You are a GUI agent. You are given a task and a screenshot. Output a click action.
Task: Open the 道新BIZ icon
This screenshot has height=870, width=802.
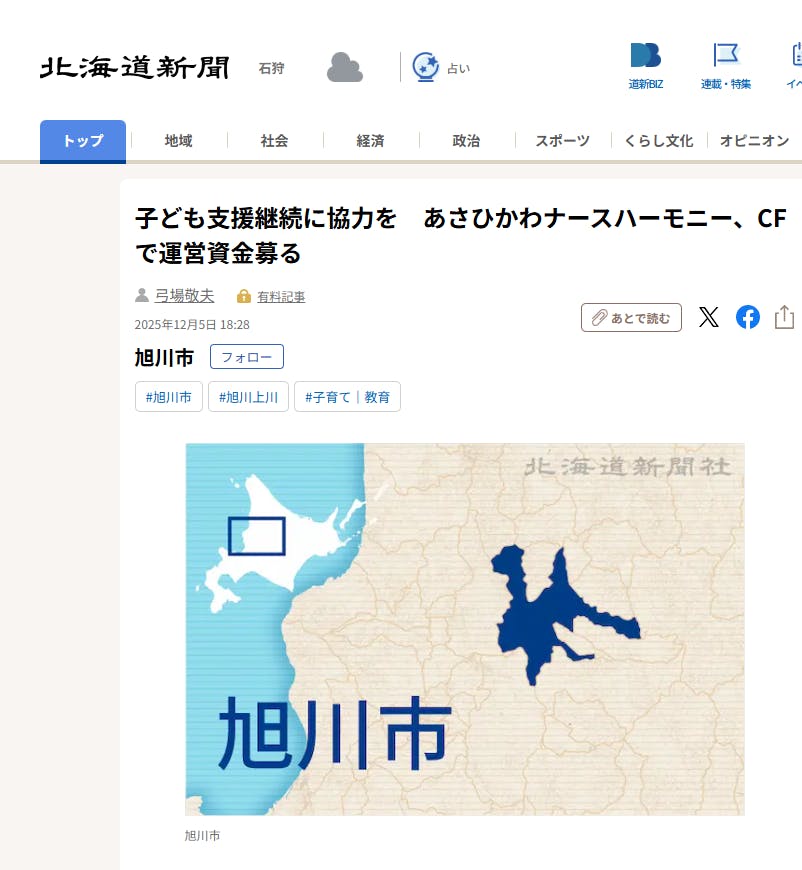point(645,55)
